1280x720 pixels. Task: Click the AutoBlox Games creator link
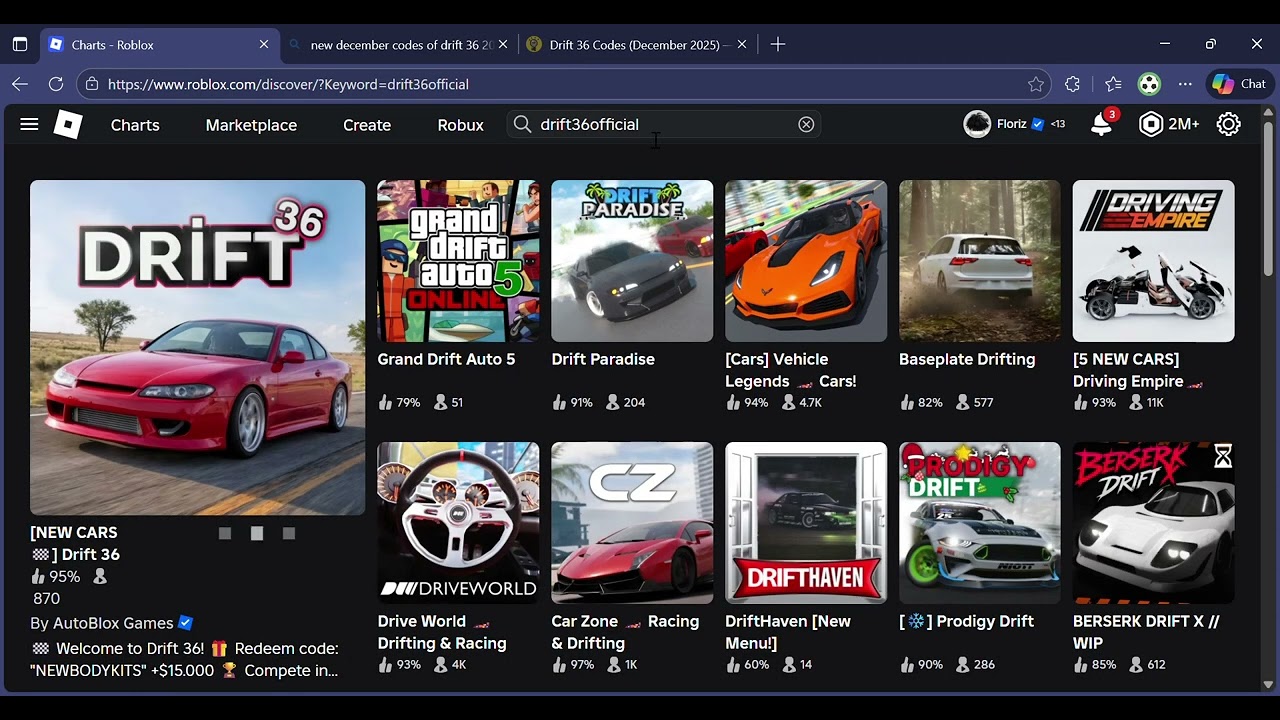[x=113, y=623]
